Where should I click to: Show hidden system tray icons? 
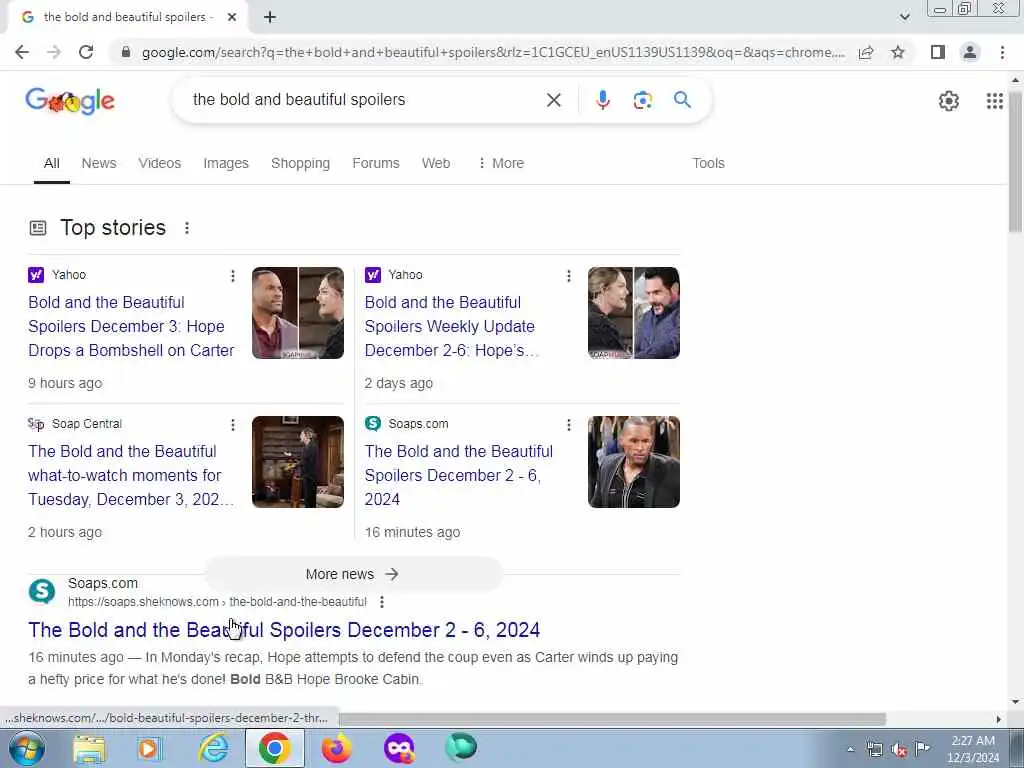(850, 749)
